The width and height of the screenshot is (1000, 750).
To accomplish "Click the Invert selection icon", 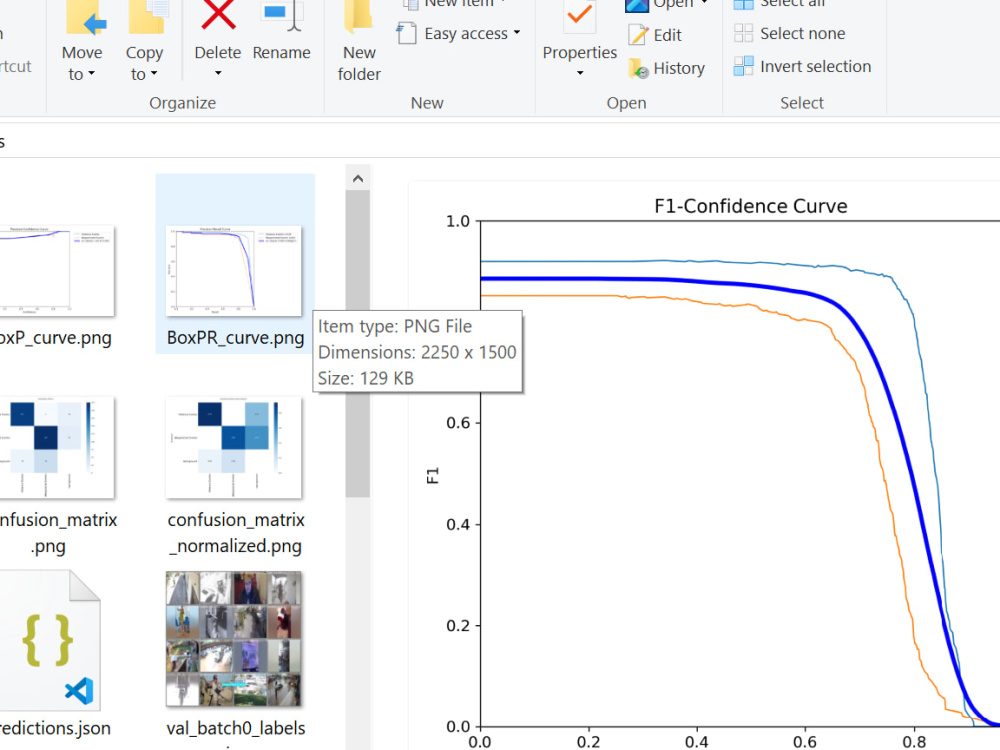I will pos(743,66).
